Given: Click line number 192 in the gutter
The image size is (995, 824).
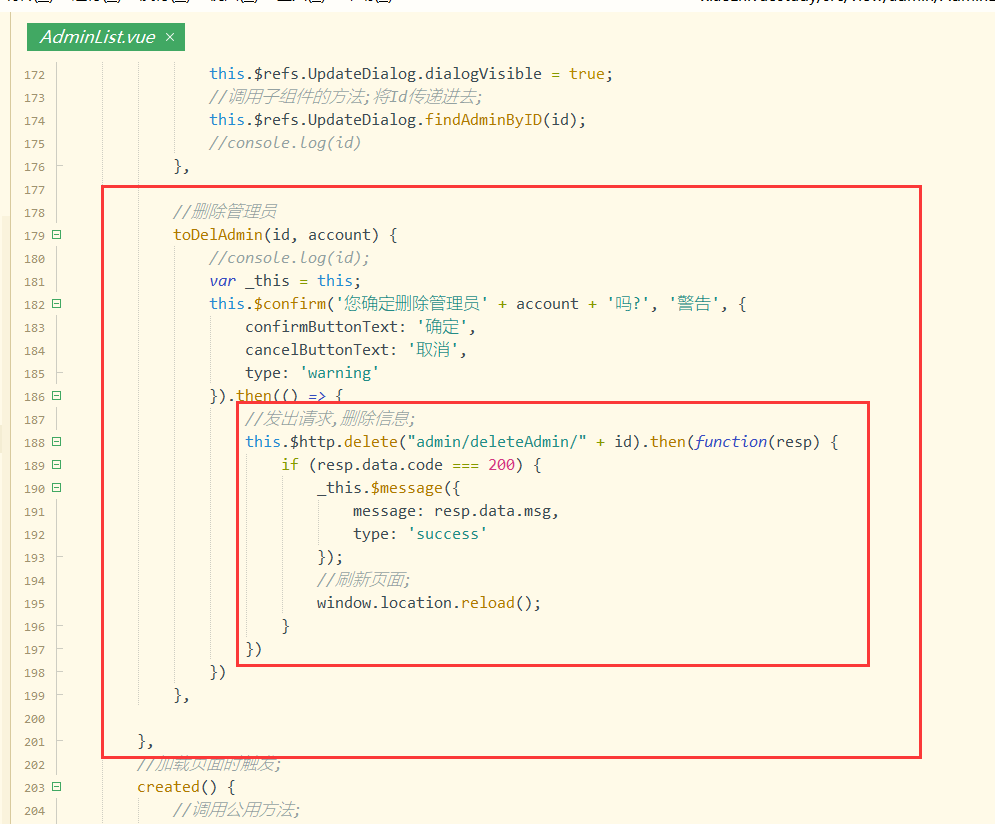Looking at the screenshot, I should (34, 535).
